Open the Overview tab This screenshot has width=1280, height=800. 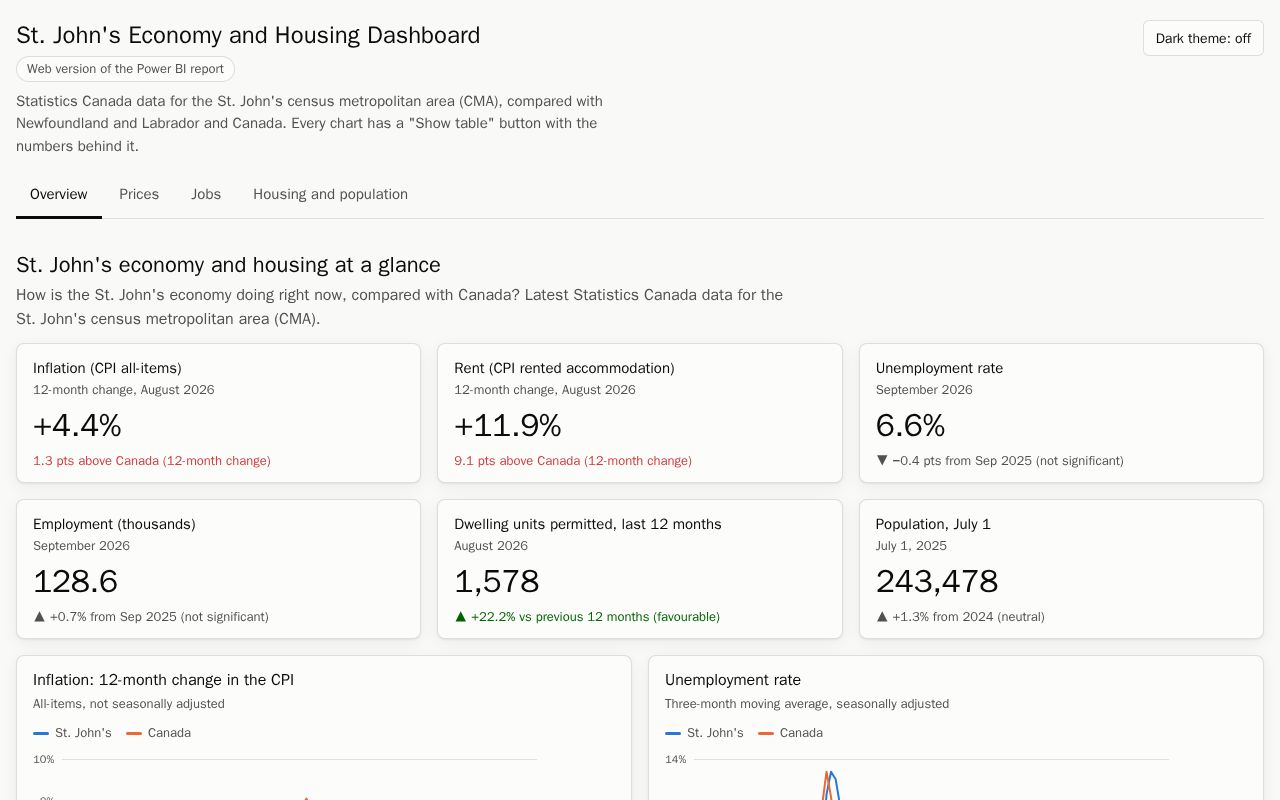point(59,194)
